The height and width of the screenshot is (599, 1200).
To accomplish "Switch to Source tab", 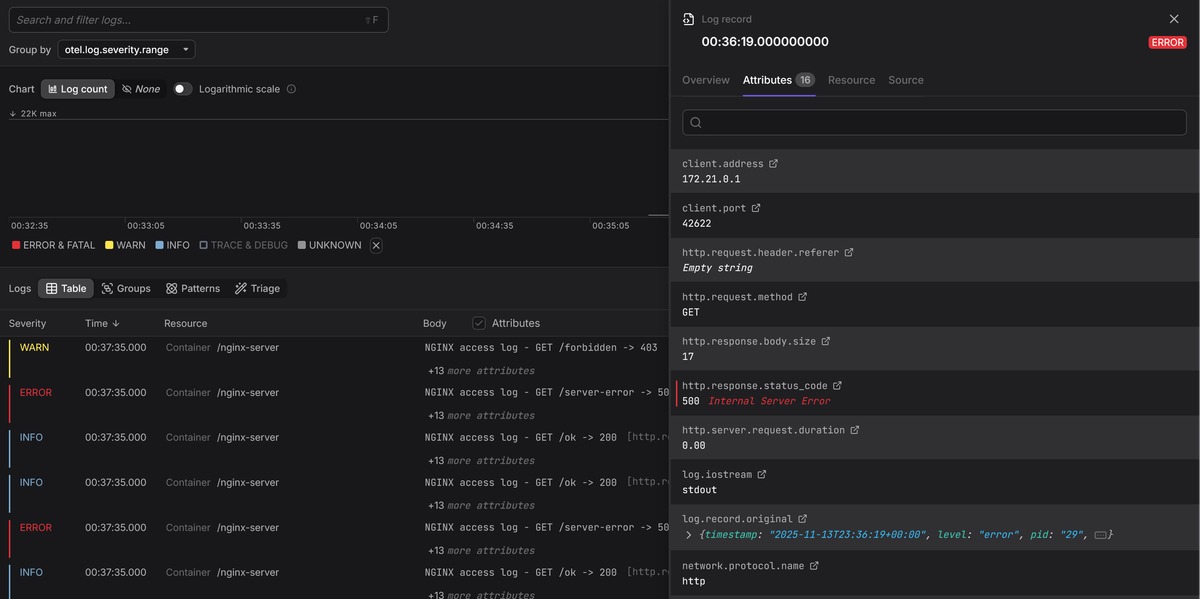I will pyautogui.click(x=906, y=80).
